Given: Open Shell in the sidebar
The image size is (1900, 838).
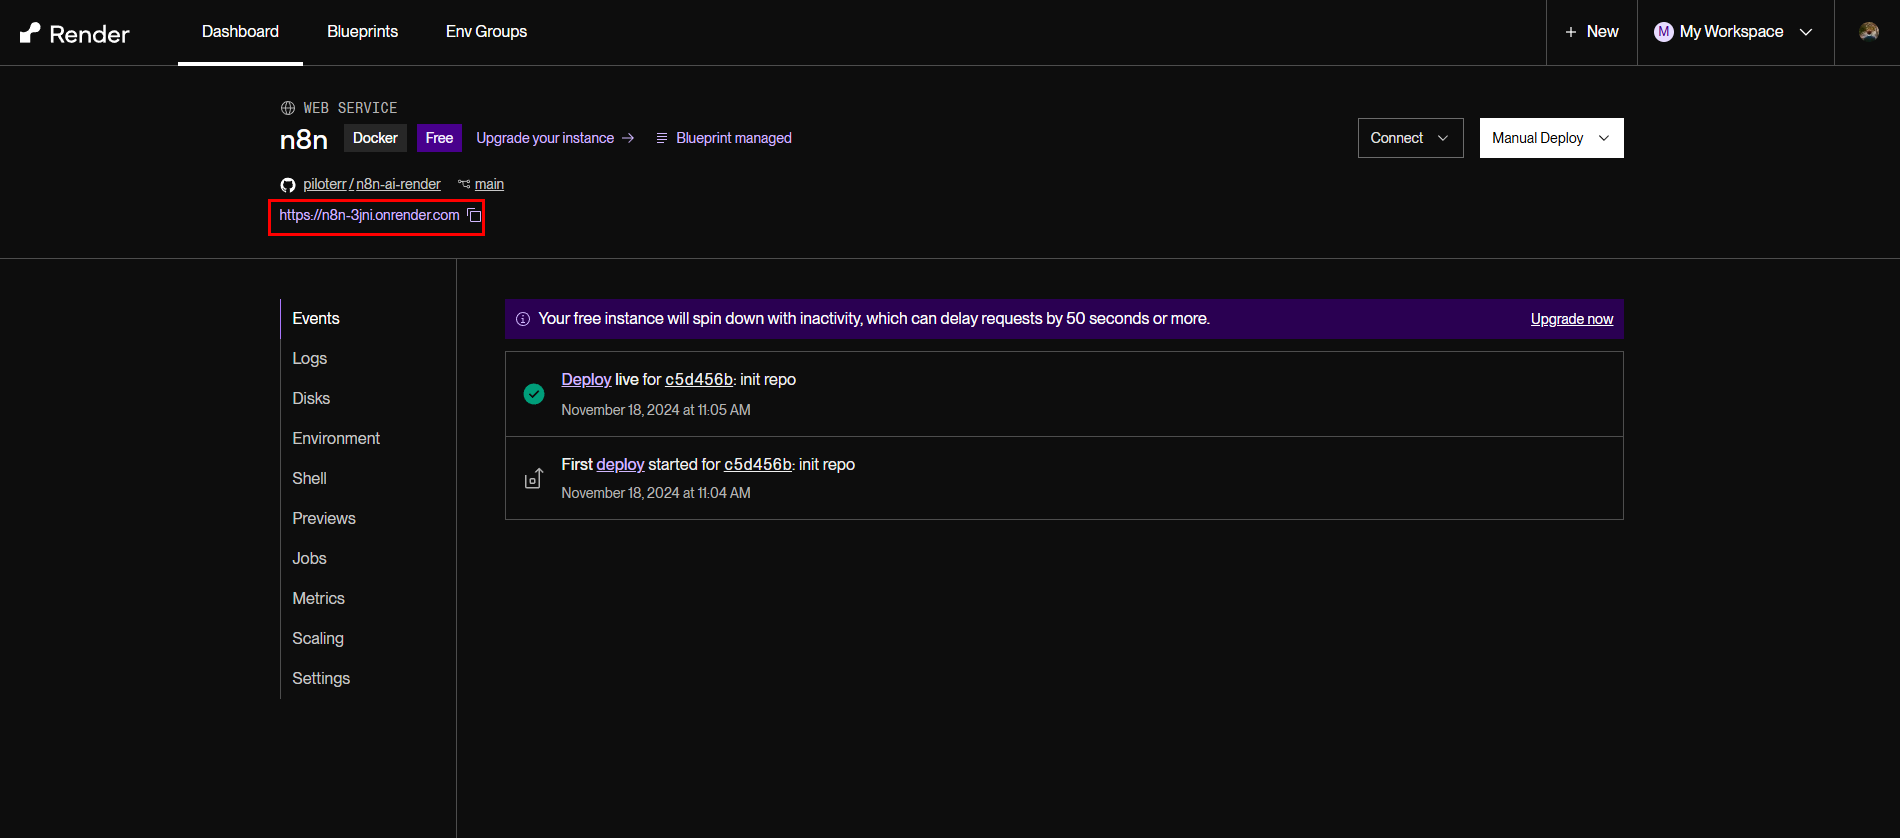Looking at the screenshot, I should 309,479.
